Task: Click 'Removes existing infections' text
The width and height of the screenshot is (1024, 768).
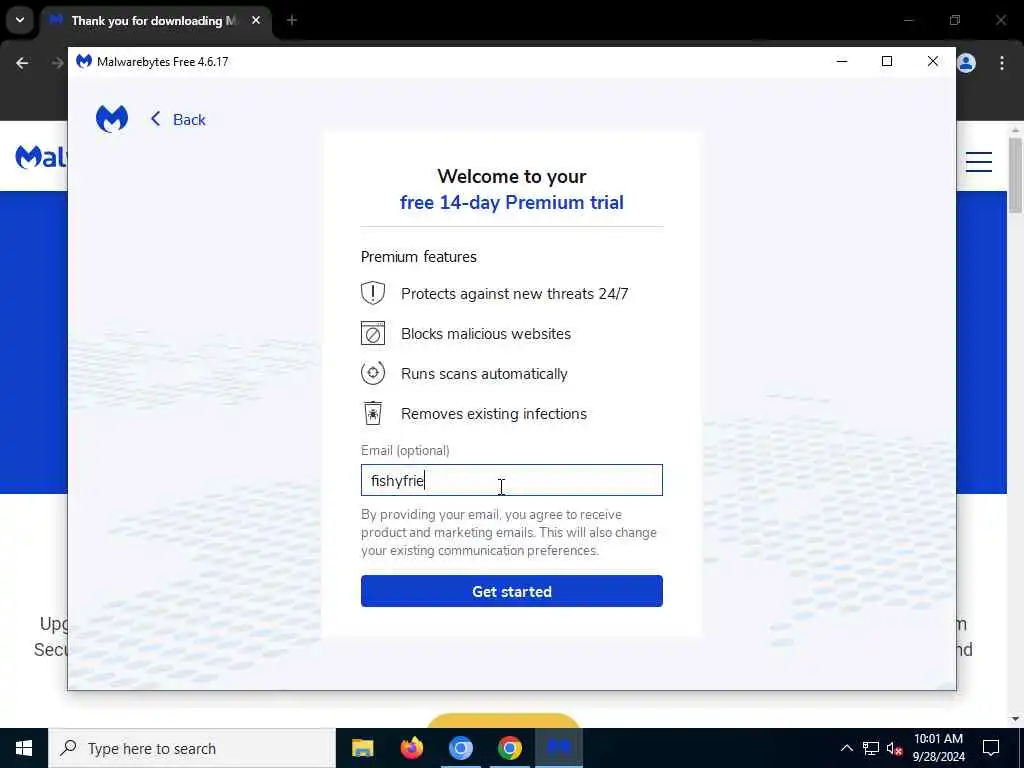Action: pos(494,414)
